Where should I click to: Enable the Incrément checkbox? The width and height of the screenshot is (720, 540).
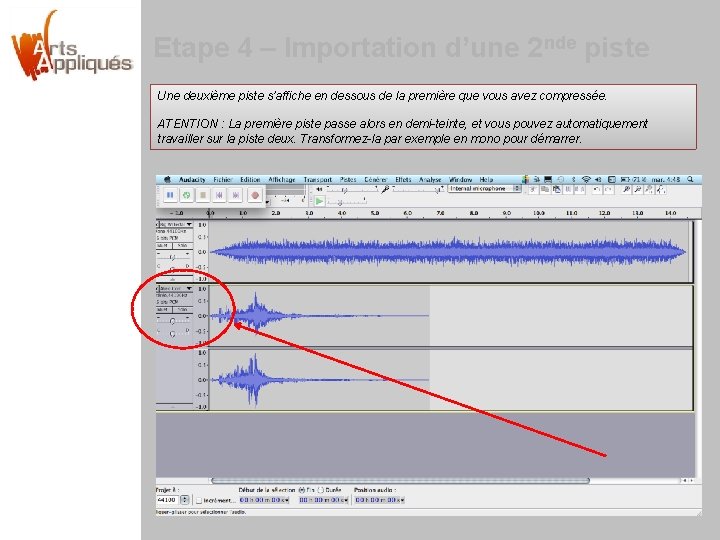(x=199, y=500)
